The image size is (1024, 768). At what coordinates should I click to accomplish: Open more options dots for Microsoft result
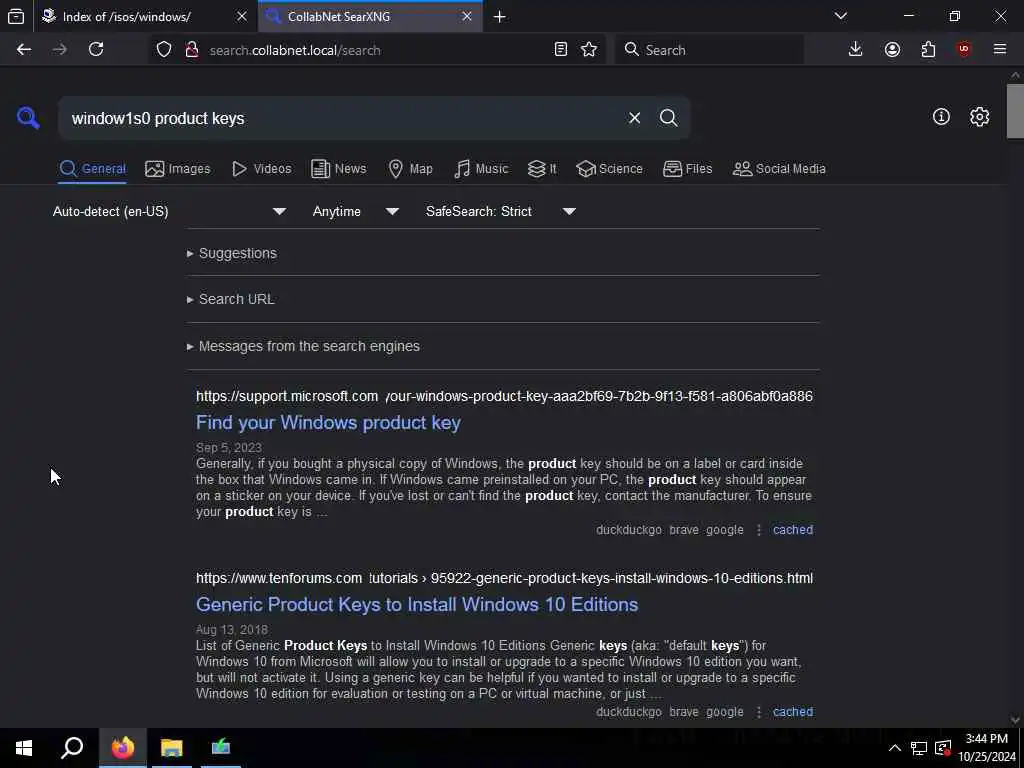[758, 530]
